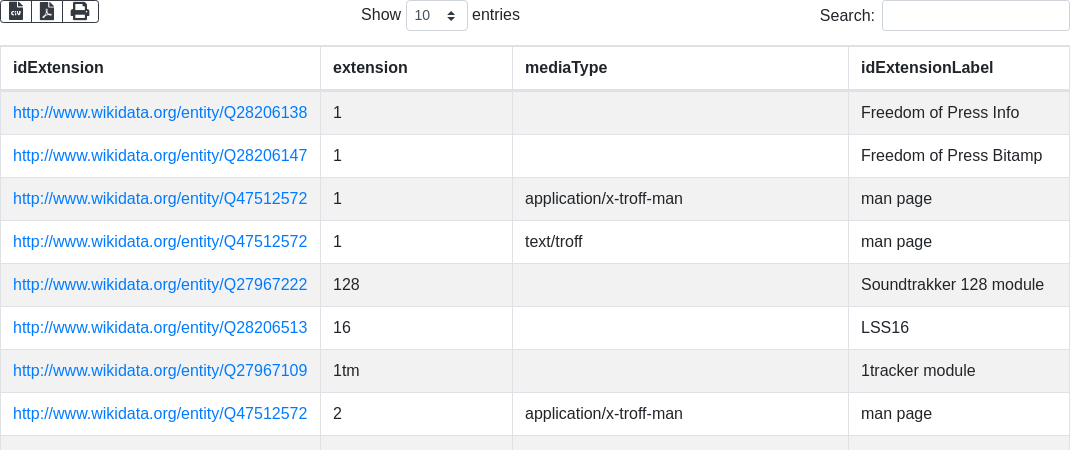
Task: Click inside the Search input field
Action: pos(975,16)
